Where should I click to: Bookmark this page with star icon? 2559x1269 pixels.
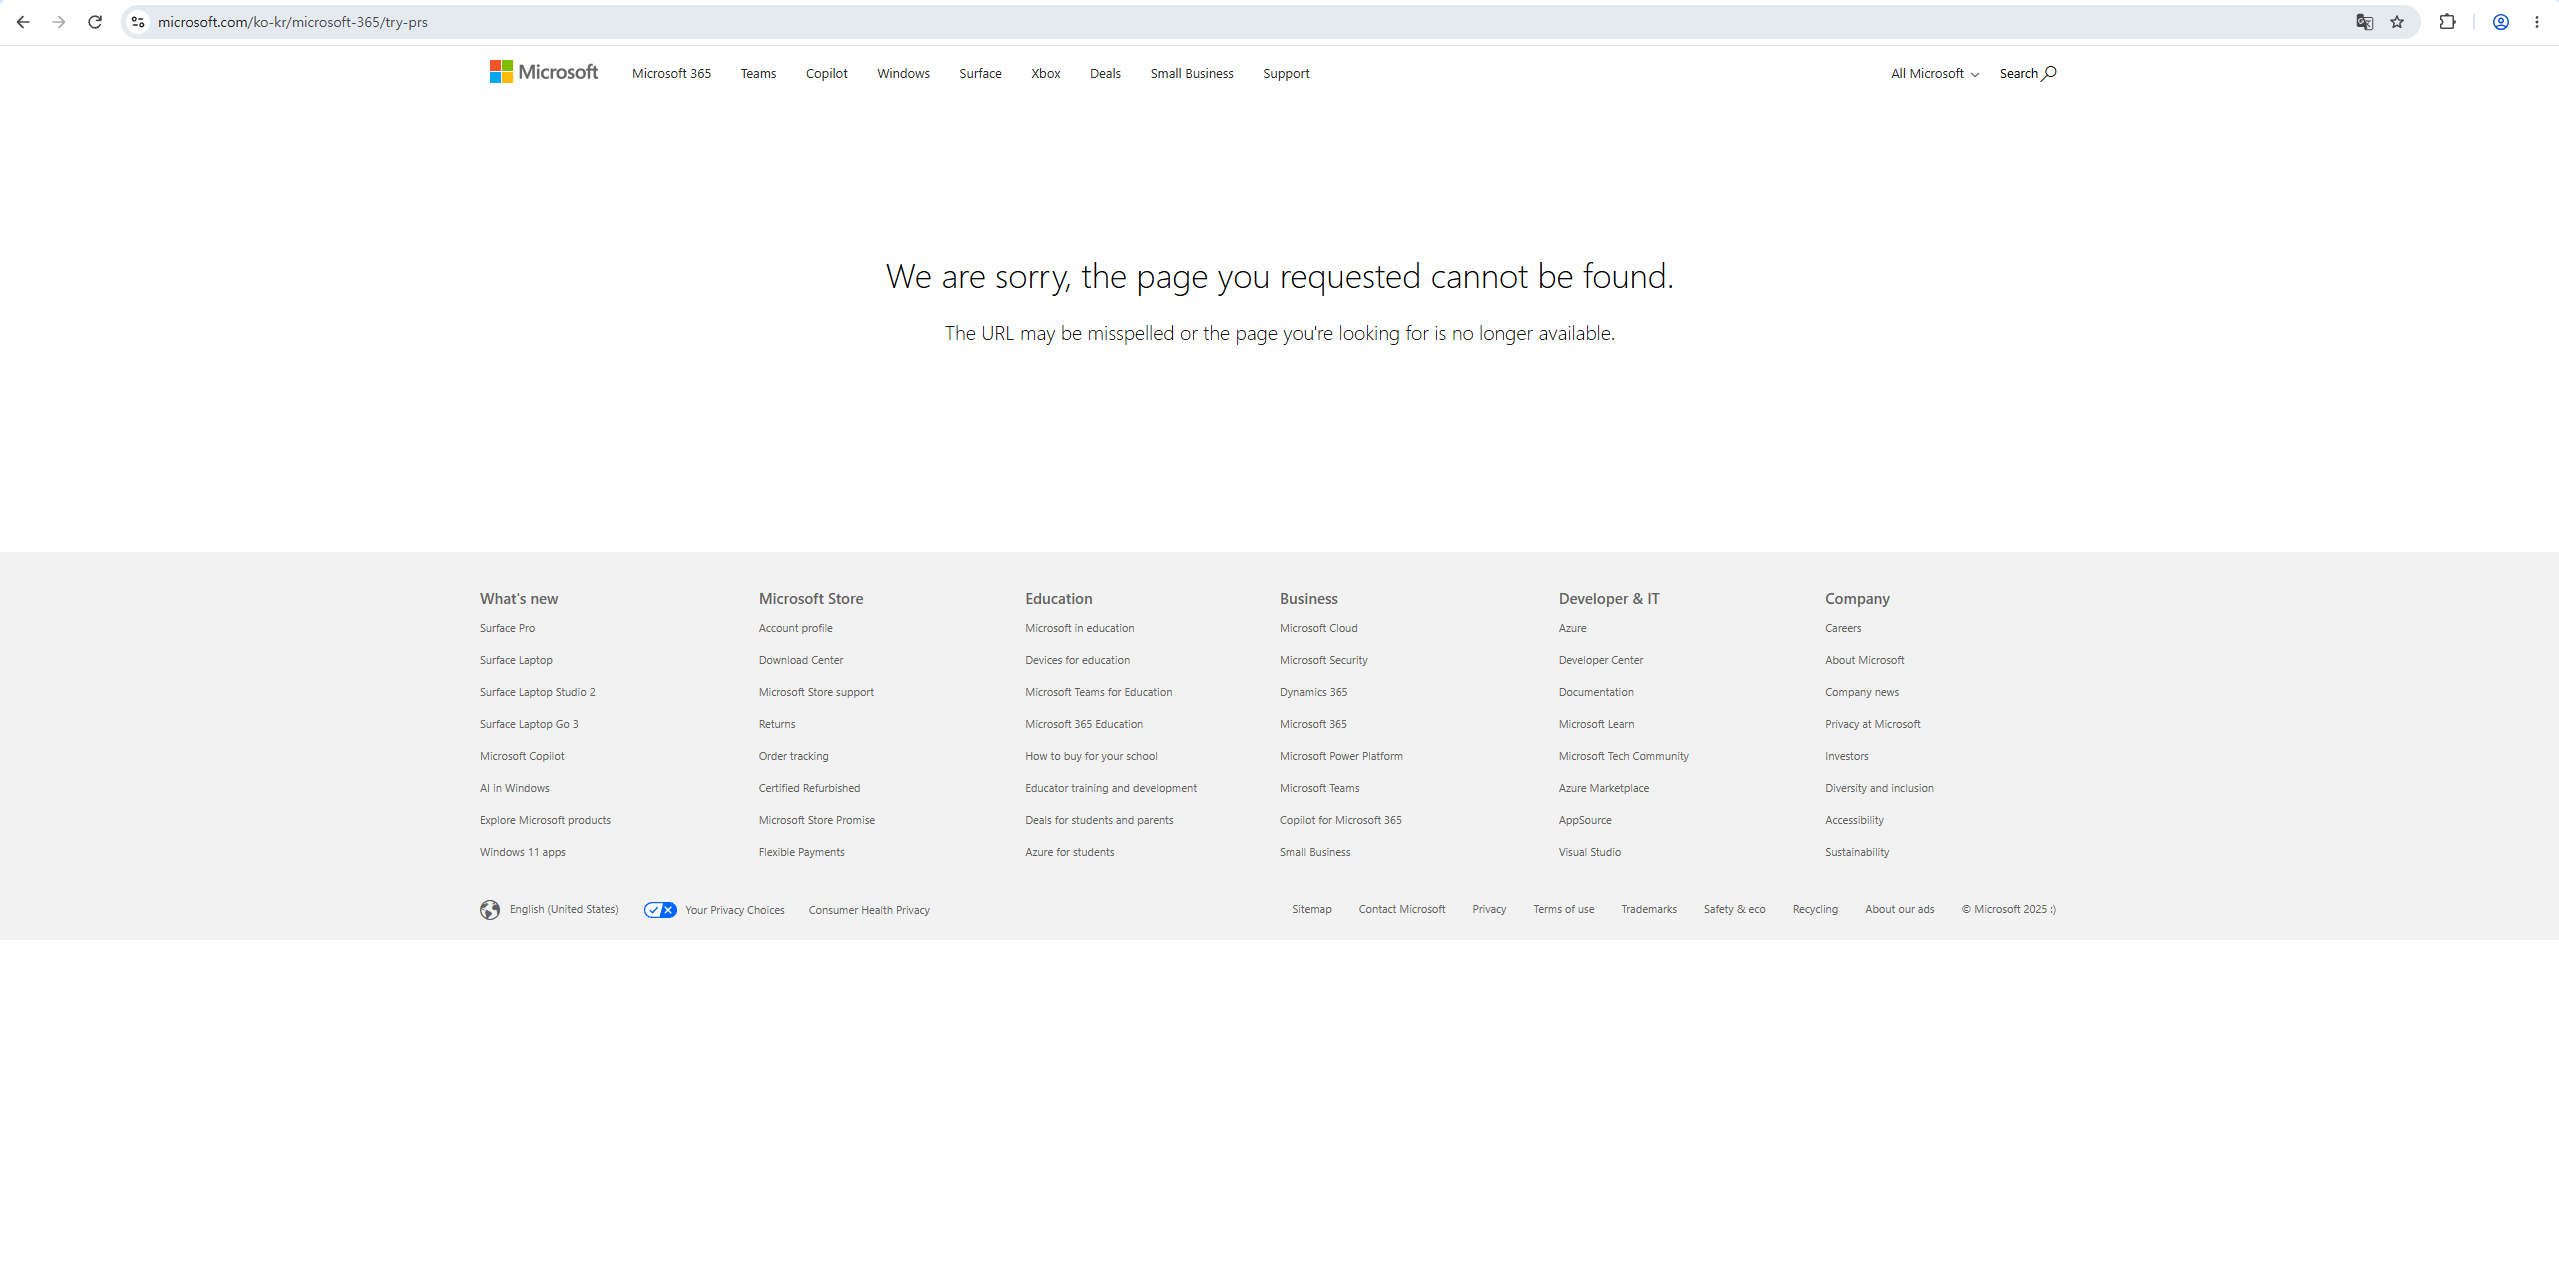click(2397, 22)
